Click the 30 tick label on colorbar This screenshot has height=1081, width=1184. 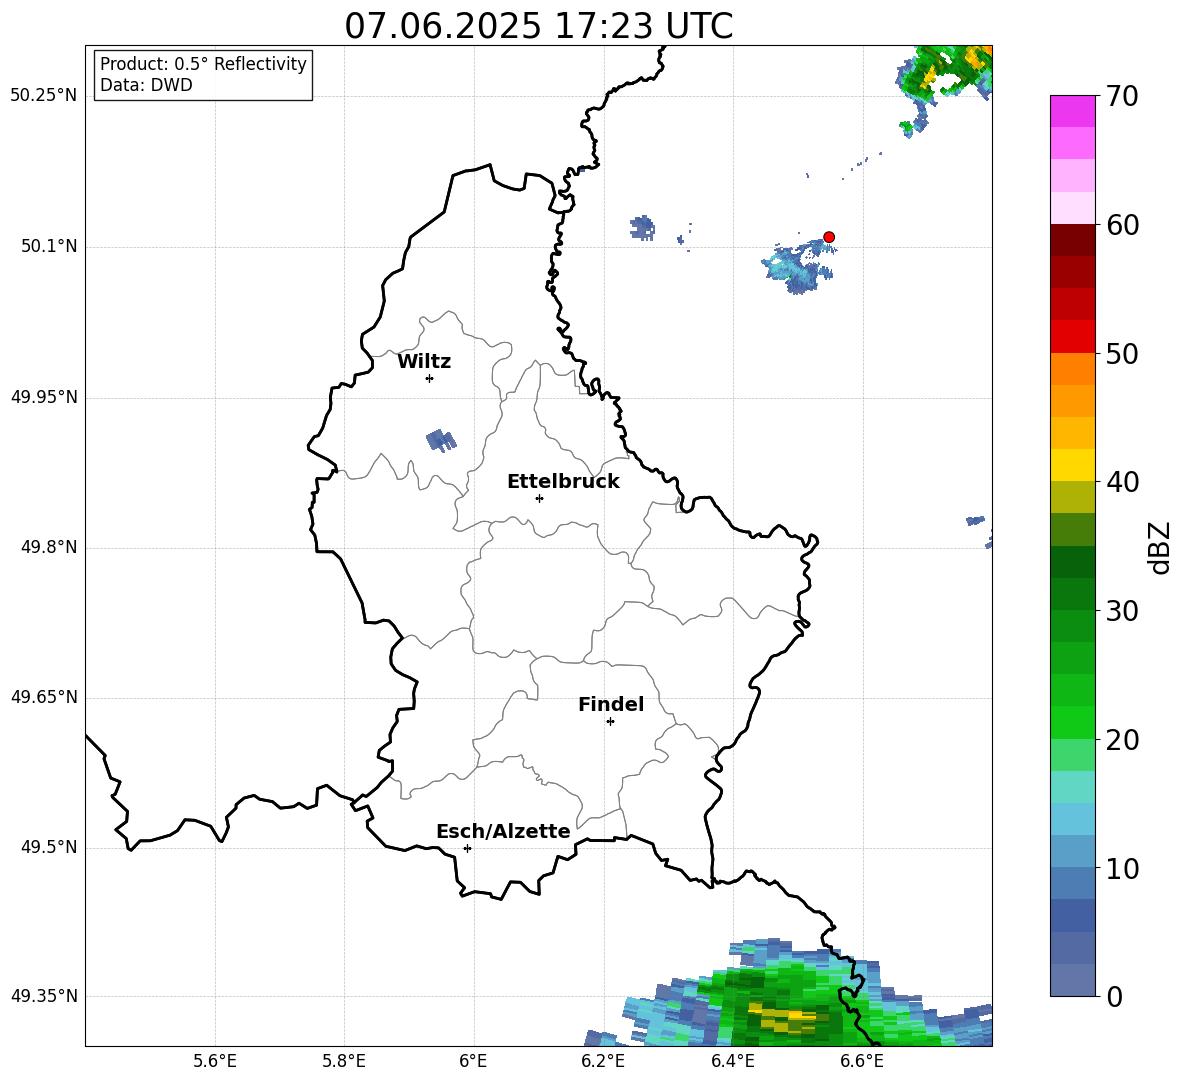click(1121, 611)
